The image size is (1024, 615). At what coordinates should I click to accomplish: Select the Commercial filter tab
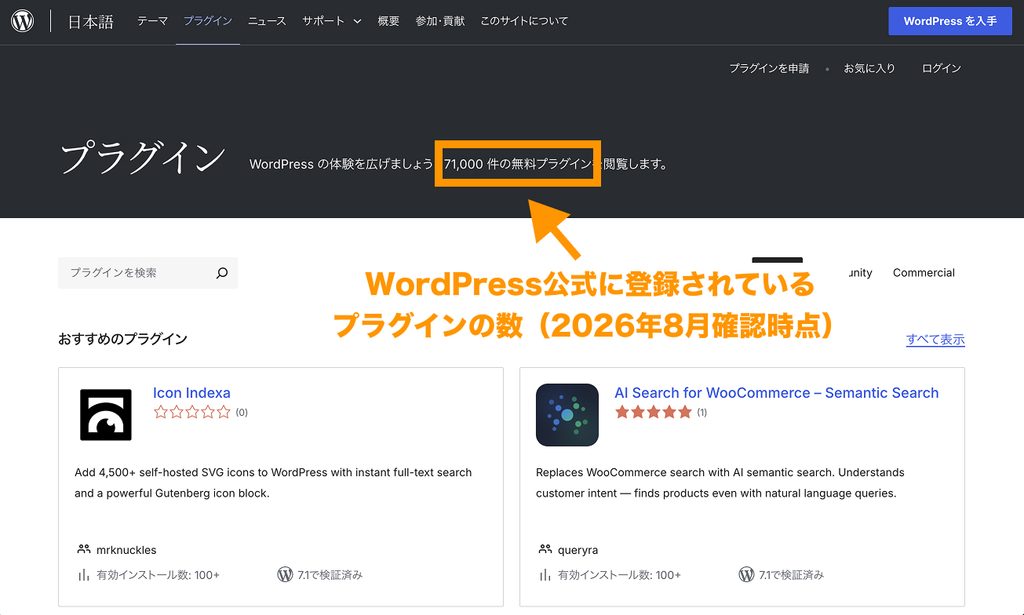[923, 273]
